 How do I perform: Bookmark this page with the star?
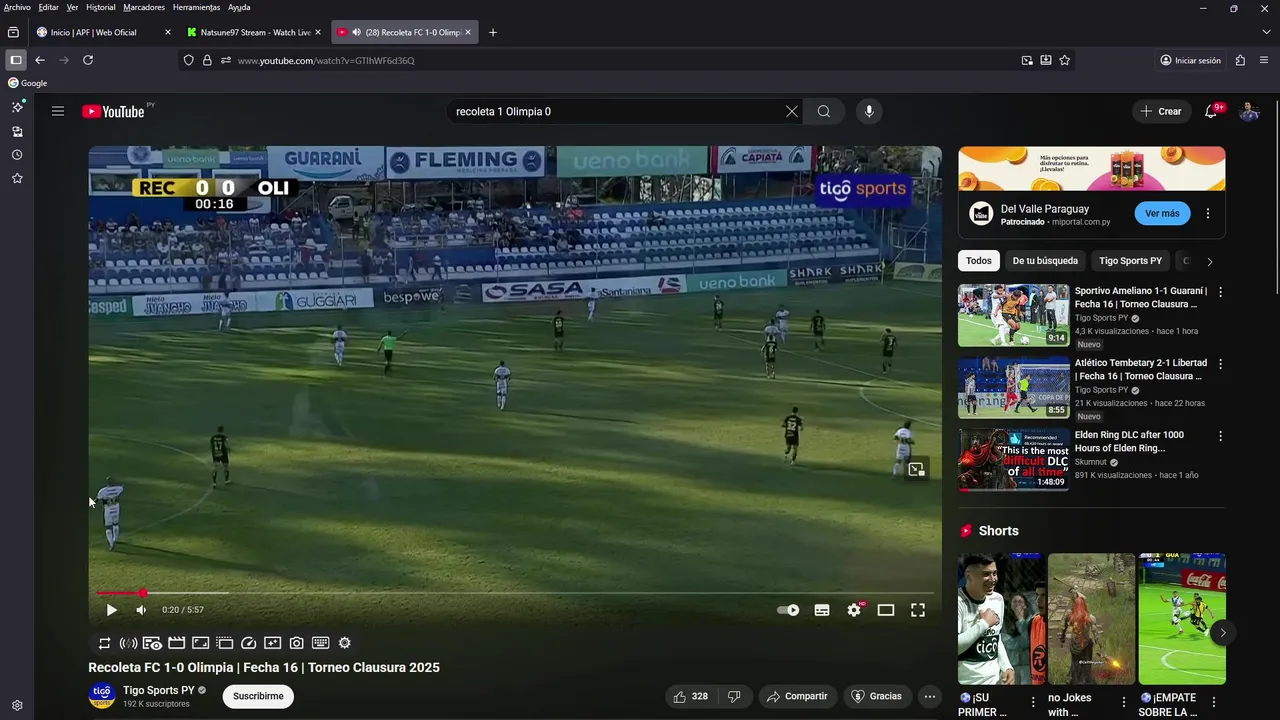tap(1065, 60)
